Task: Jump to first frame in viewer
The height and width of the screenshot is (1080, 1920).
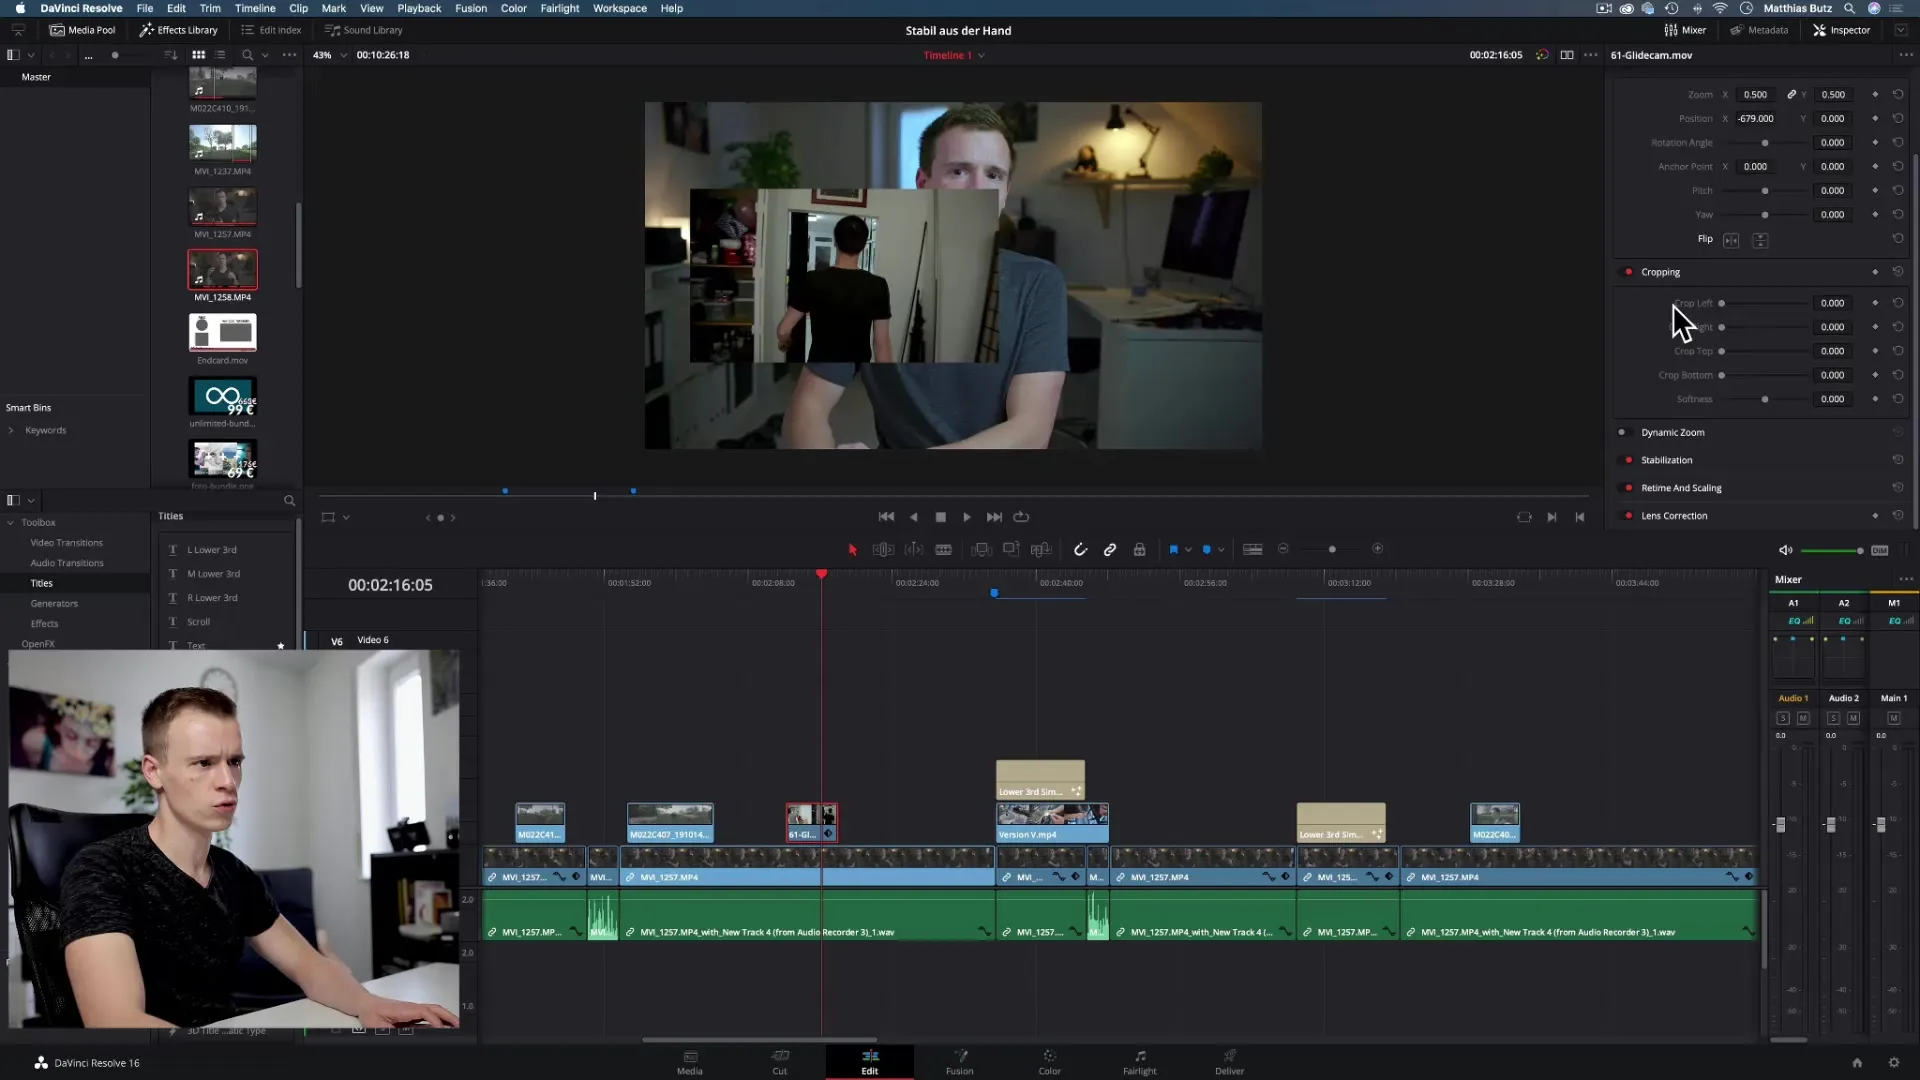Action: click(886, 517)
